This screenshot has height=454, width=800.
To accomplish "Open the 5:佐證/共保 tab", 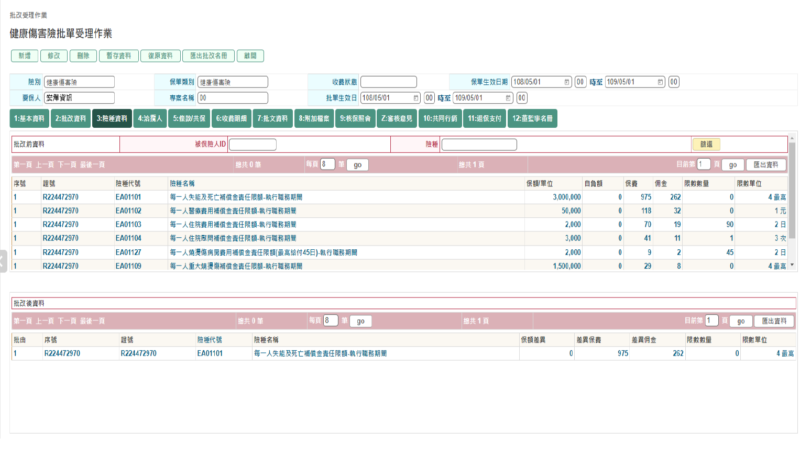I will (189, 118).
